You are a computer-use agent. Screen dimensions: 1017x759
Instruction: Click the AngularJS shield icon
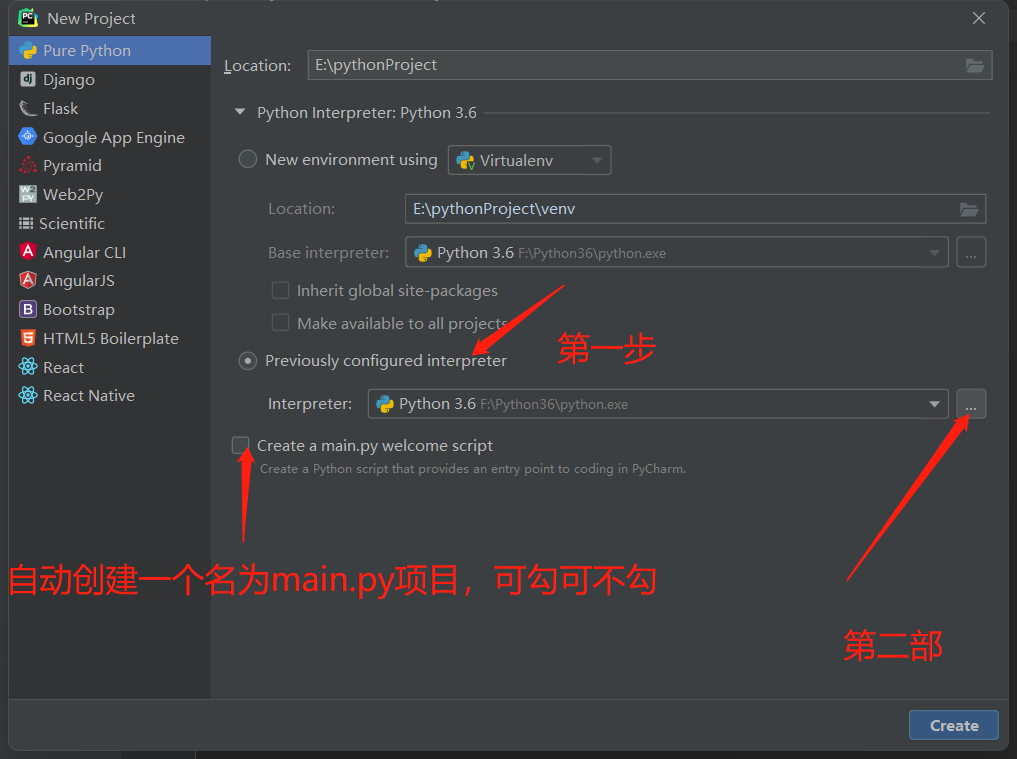coord(28,280)
